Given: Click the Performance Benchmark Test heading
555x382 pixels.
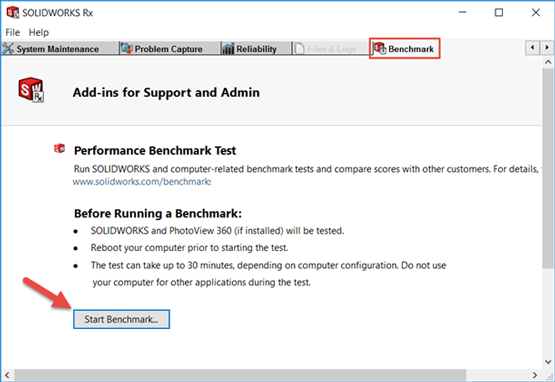Looking at the screenshot, I should tap(155, 150).
